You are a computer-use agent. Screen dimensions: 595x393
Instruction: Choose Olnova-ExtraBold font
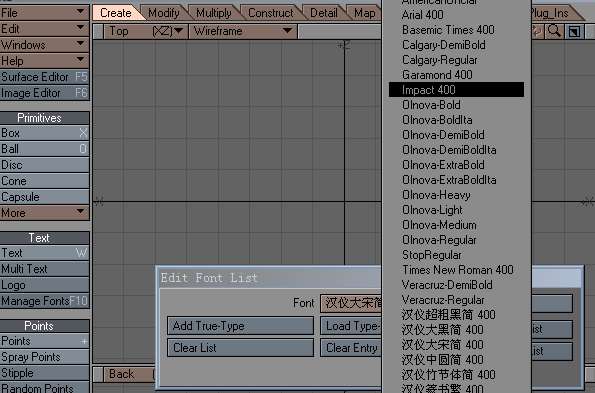click(456, 165)
